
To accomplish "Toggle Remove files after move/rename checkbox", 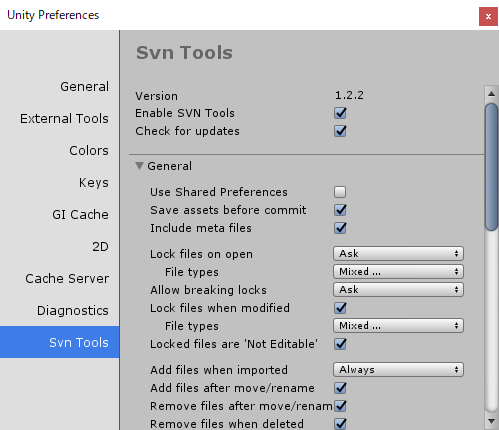I will [x=340, y=406].
